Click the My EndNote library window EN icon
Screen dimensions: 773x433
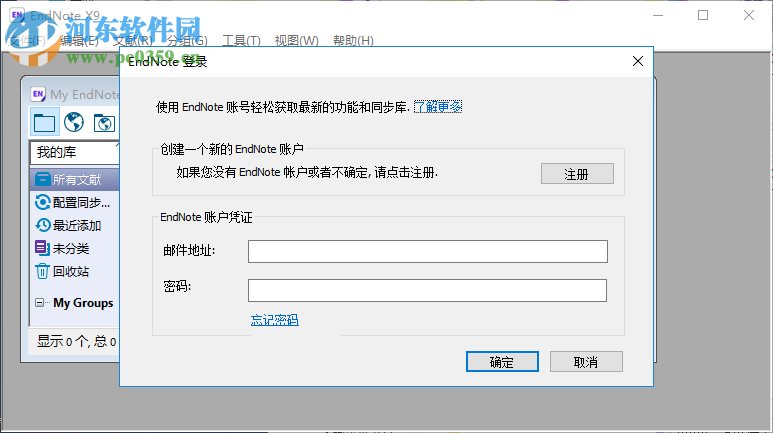[38, 94]
